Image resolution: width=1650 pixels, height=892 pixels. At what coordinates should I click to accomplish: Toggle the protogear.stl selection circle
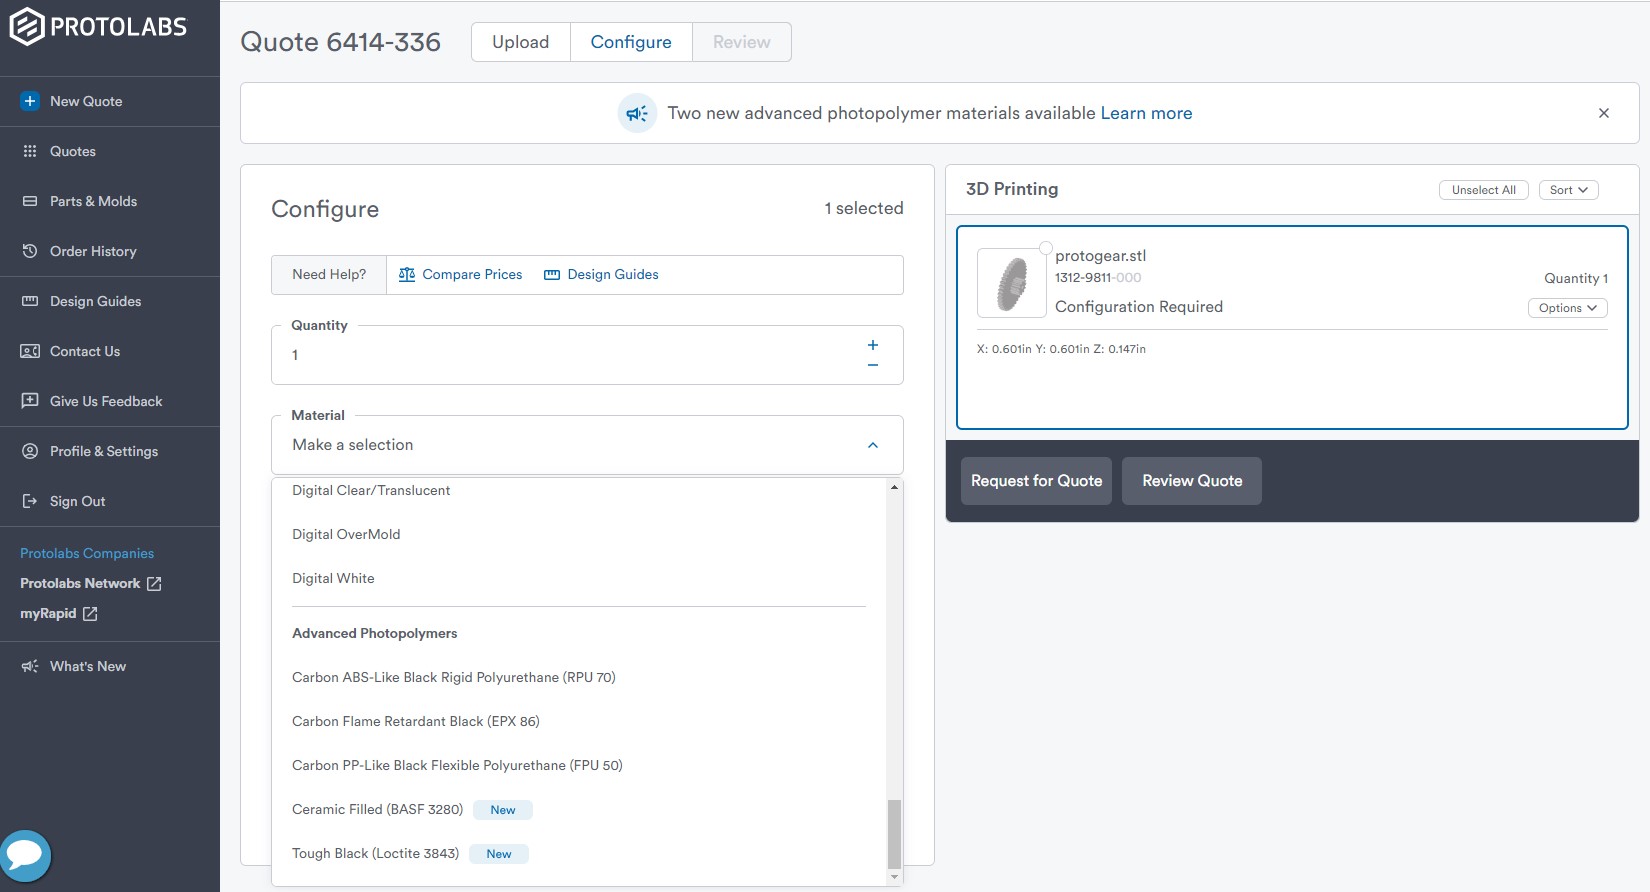(x=1045, y=248)
